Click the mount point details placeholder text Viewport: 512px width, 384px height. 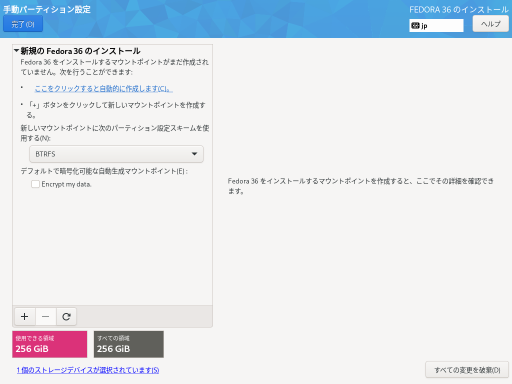coord(360,186)
